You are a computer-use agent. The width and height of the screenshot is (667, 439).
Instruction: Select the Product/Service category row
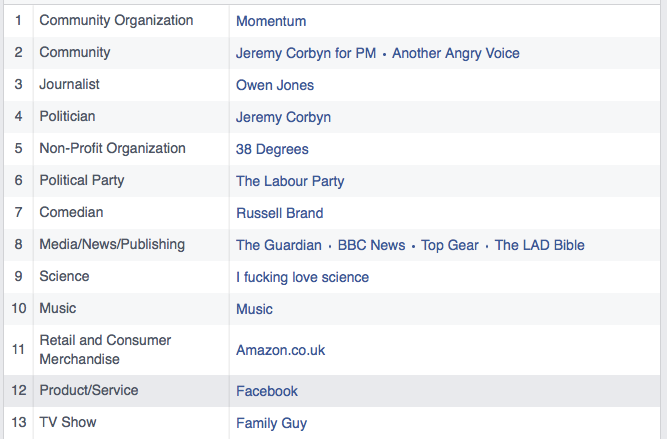click(332, 391)
